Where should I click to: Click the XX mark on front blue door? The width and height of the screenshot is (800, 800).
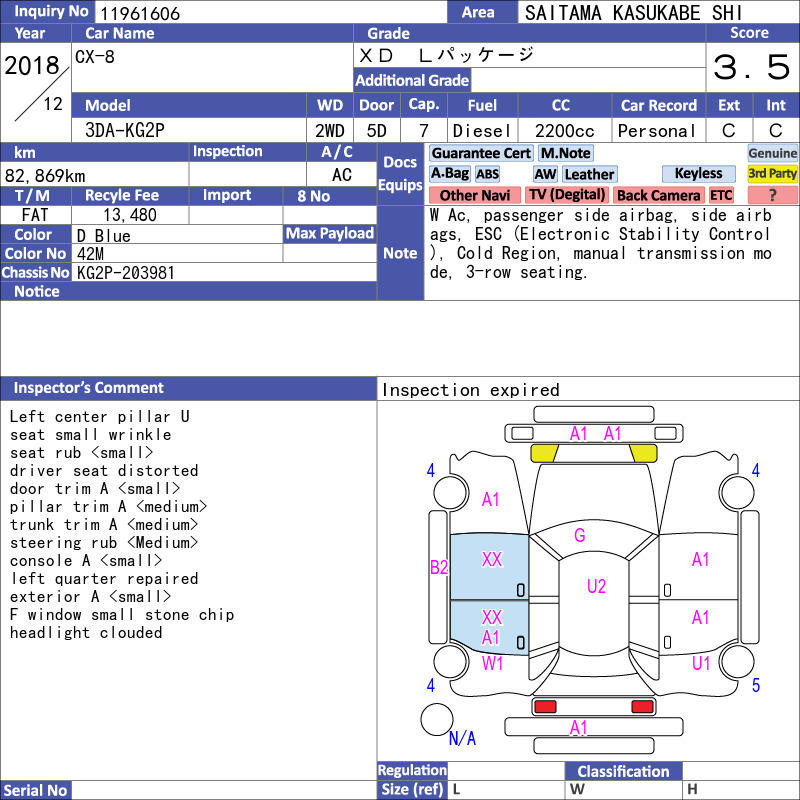pos(492,560)
